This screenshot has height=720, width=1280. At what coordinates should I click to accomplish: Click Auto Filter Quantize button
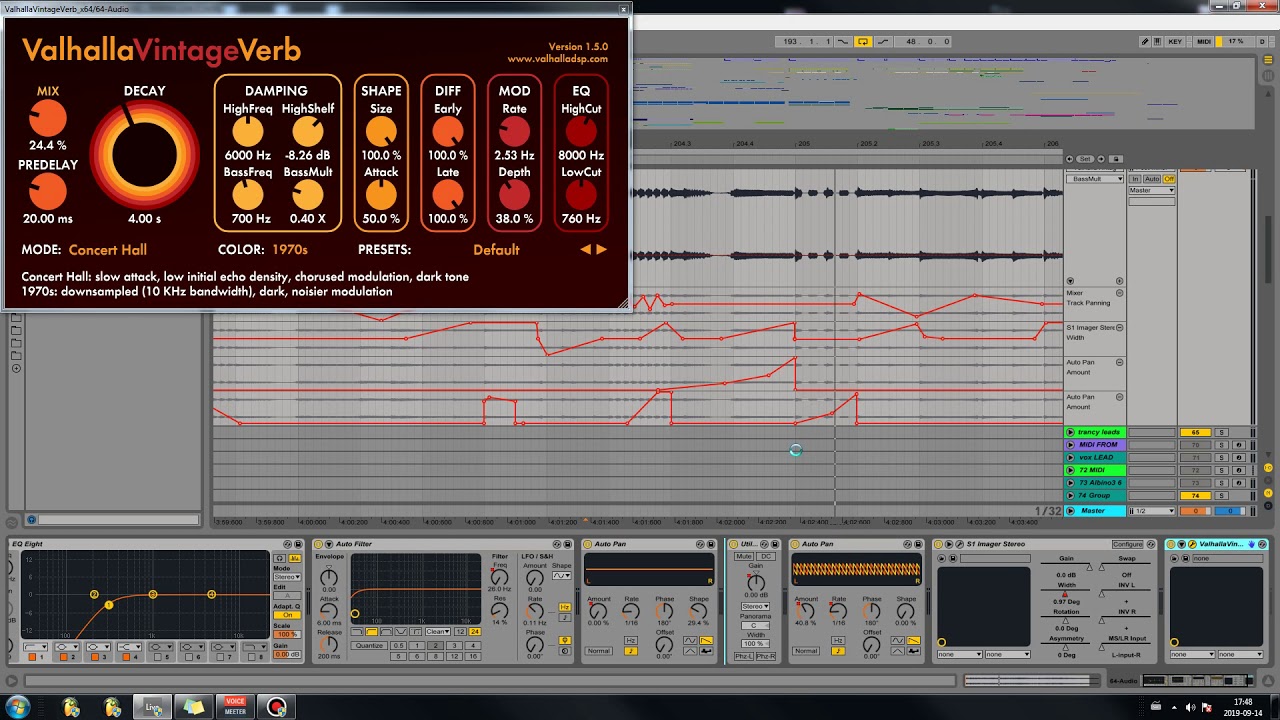pos(369,645)
